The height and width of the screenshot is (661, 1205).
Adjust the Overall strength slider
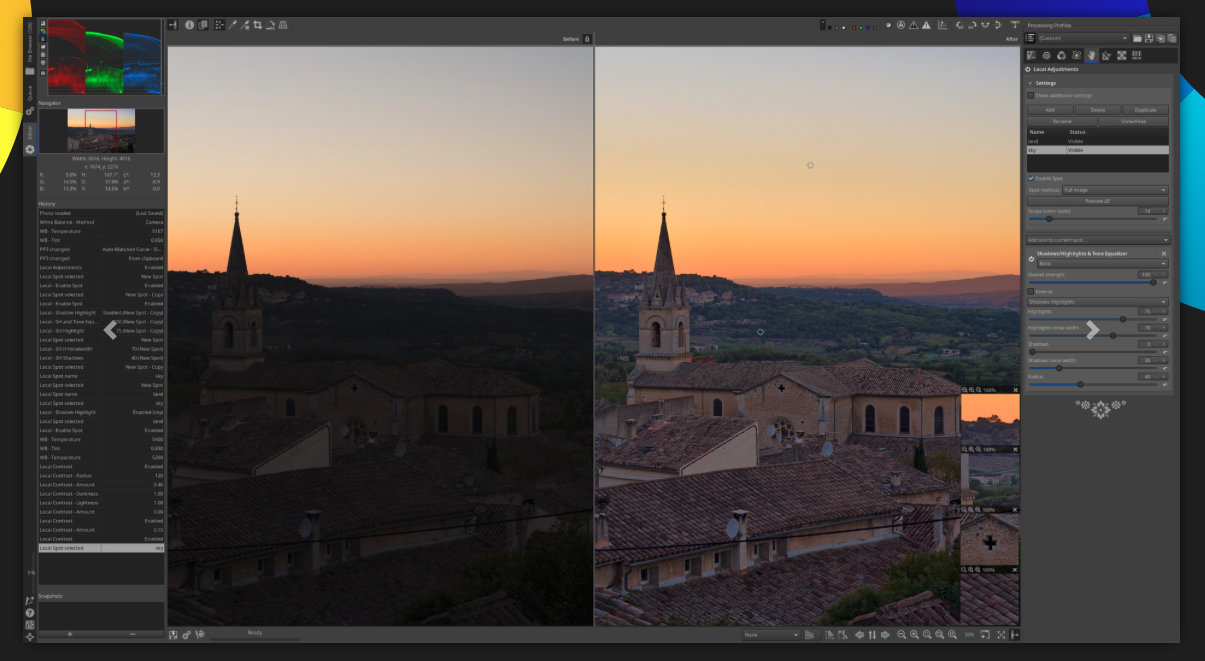pyautogui.click(x=1091, y=282)
